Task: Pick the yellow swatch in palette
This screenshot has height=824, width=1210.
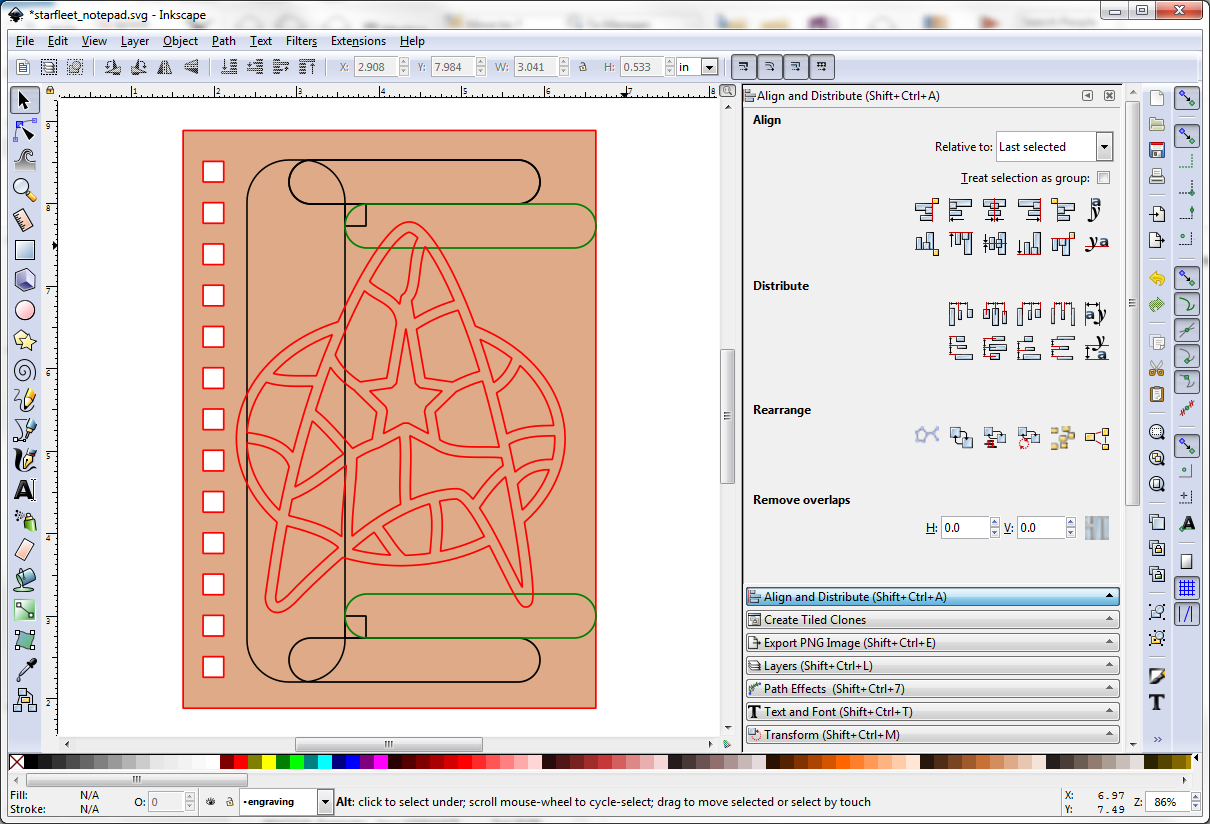Action: (269, 762)
